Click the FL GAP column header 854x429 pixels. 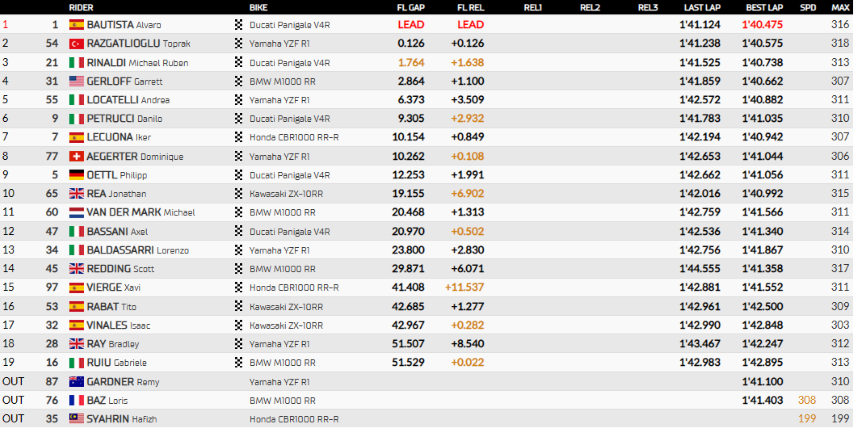410,8
